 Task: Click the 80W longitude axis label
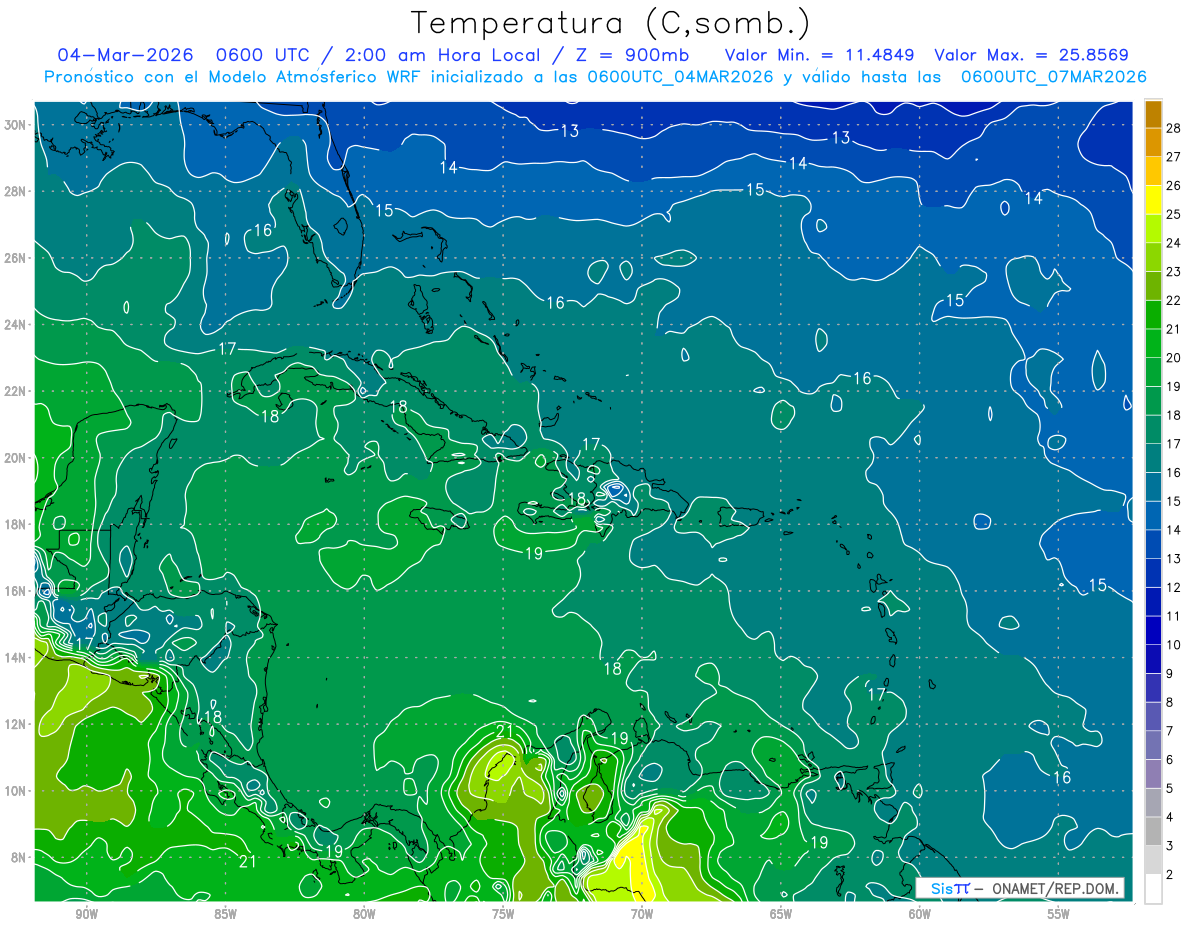pyautogui.click(x=364, y=914)
